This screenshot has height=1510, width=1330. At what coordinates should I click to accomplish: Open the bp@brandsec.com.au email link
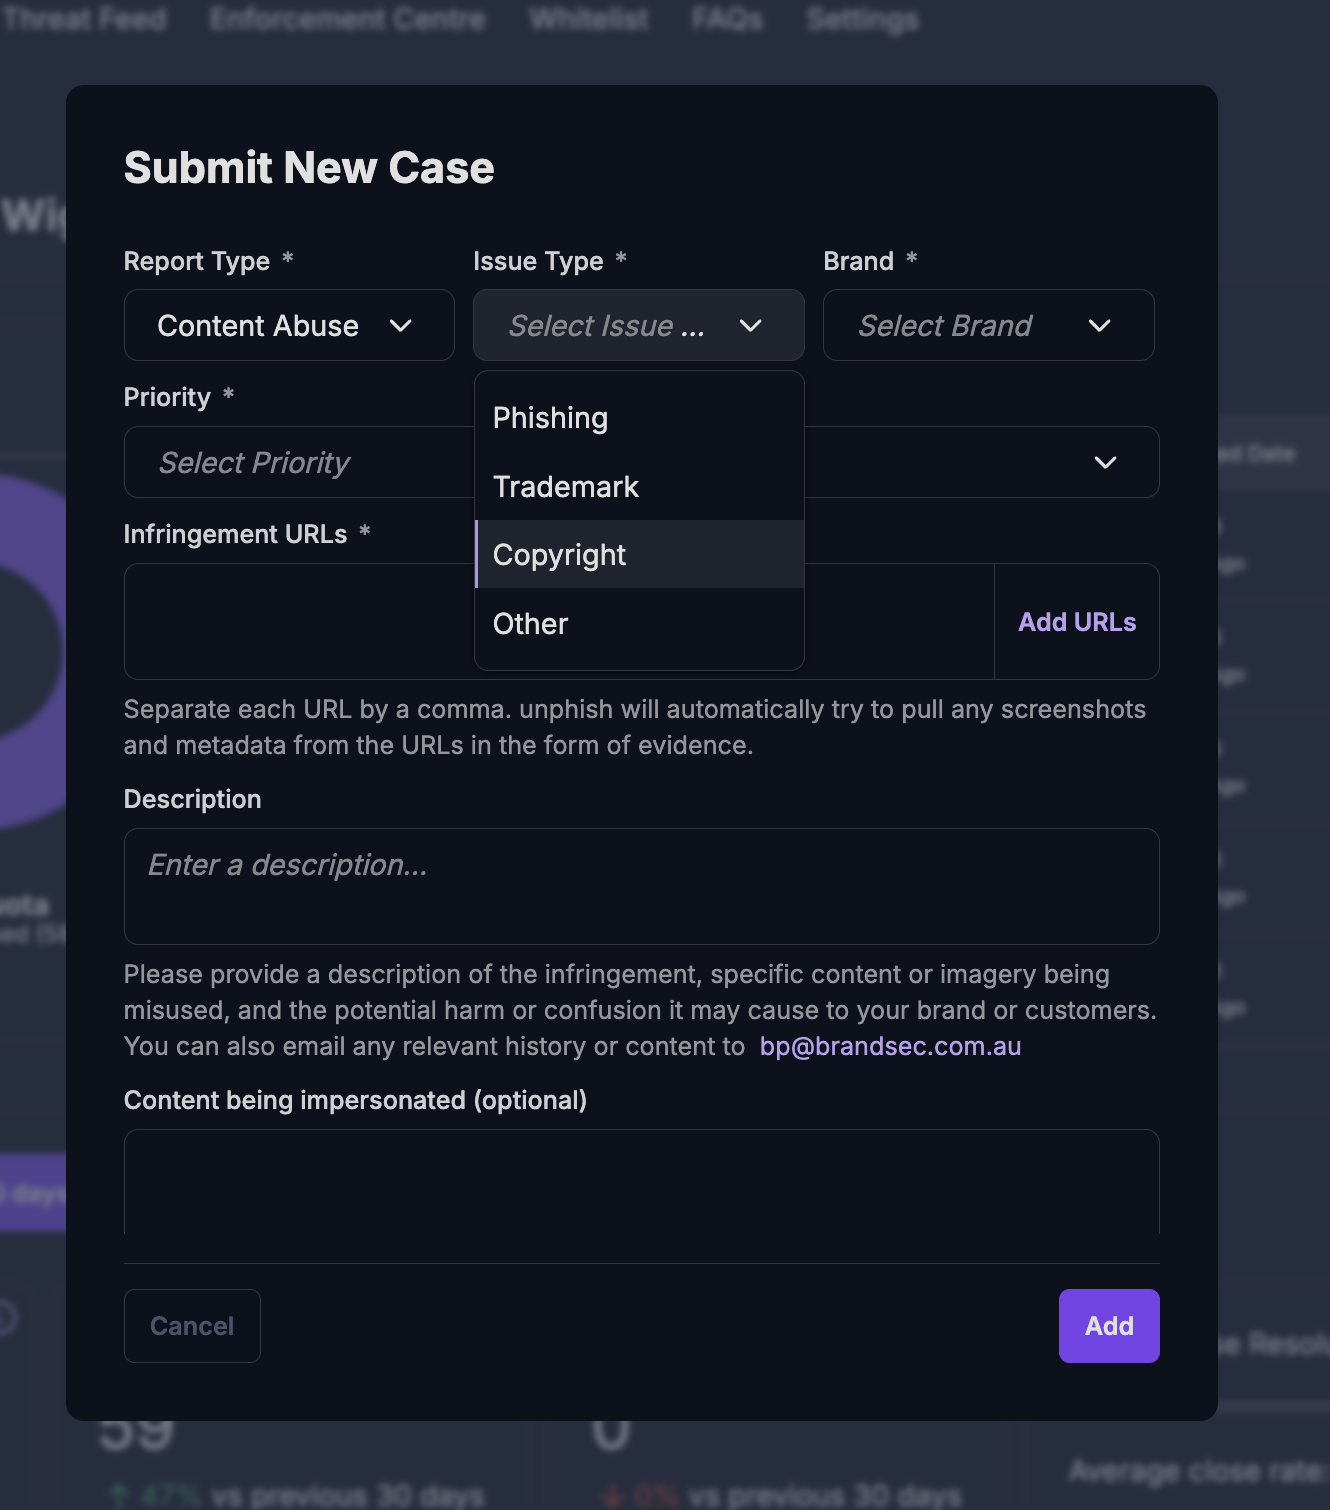[x=890, y=1046]
